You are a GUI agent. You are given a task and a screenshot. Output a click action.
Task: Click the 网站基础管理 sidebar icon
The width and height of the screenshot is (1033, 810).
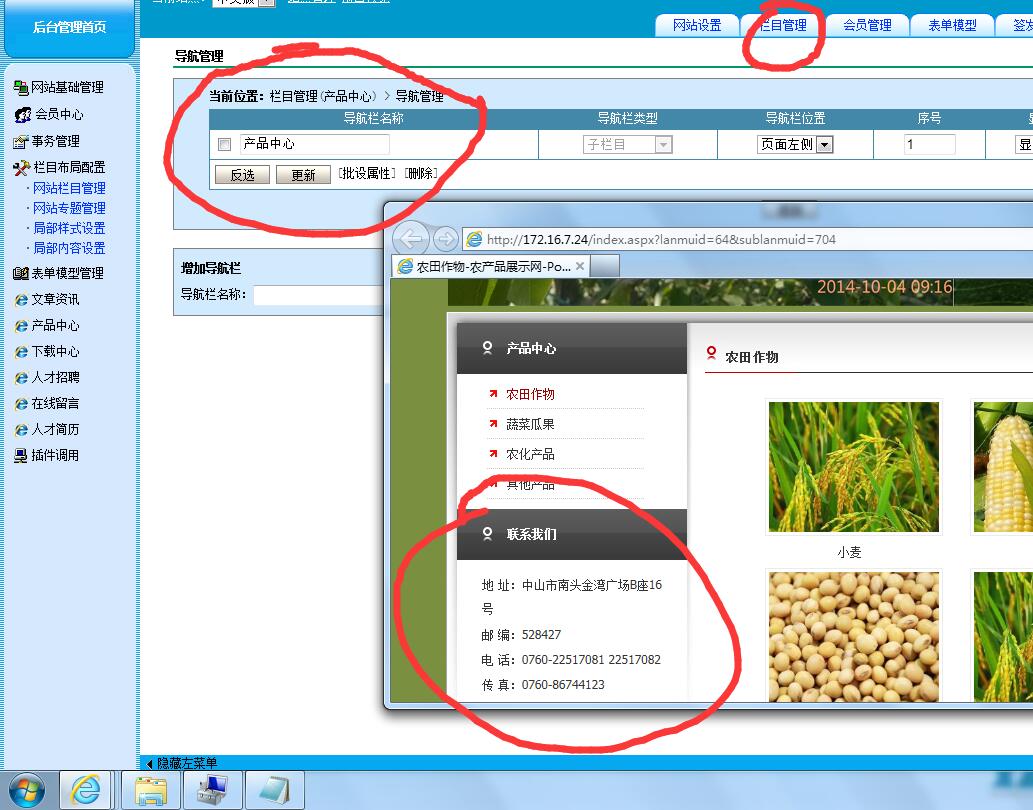point(20,88)
